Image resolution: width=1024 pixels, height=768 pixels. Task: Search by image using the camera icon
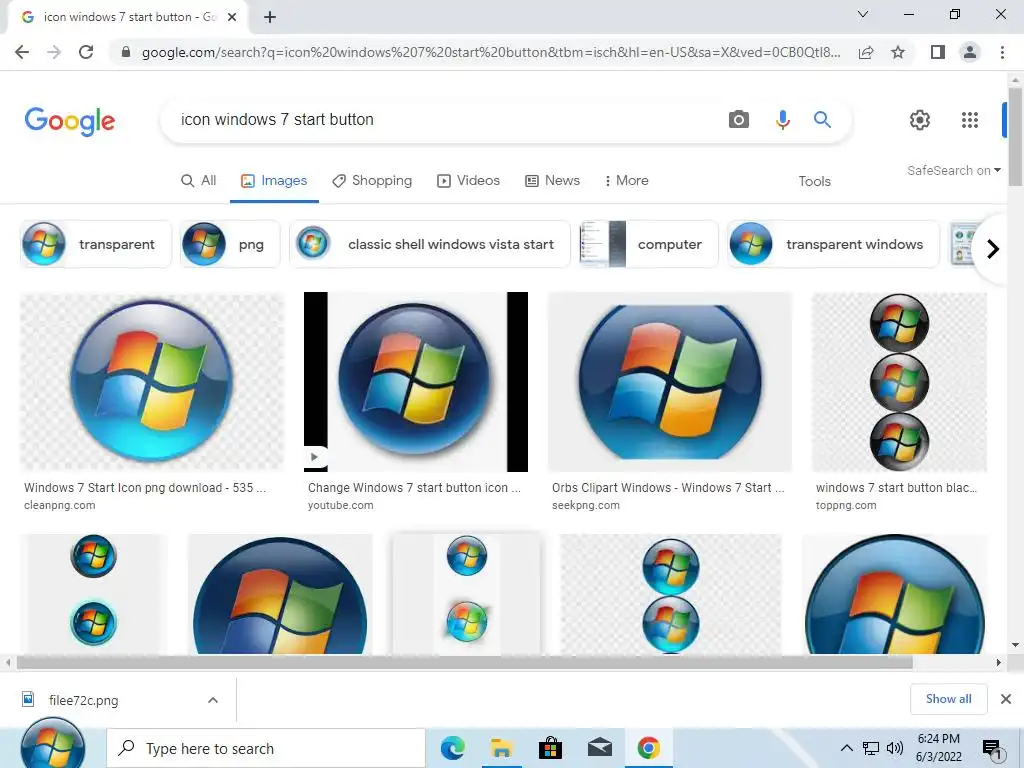click(x=739, y=120)
